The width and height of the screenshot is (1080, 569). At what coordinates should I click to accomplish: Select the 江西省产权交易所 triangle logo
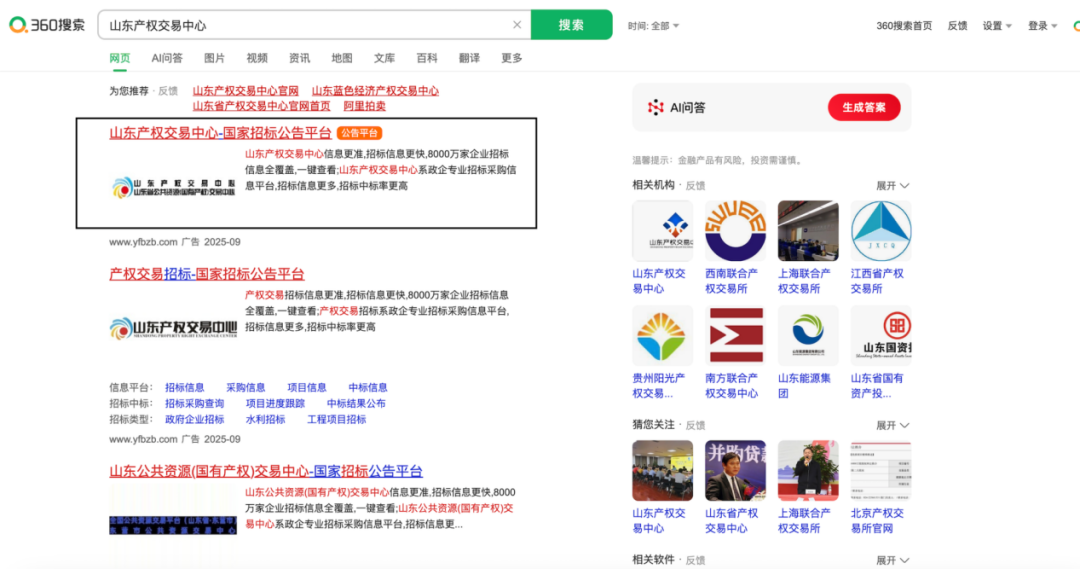coord(881,231)
